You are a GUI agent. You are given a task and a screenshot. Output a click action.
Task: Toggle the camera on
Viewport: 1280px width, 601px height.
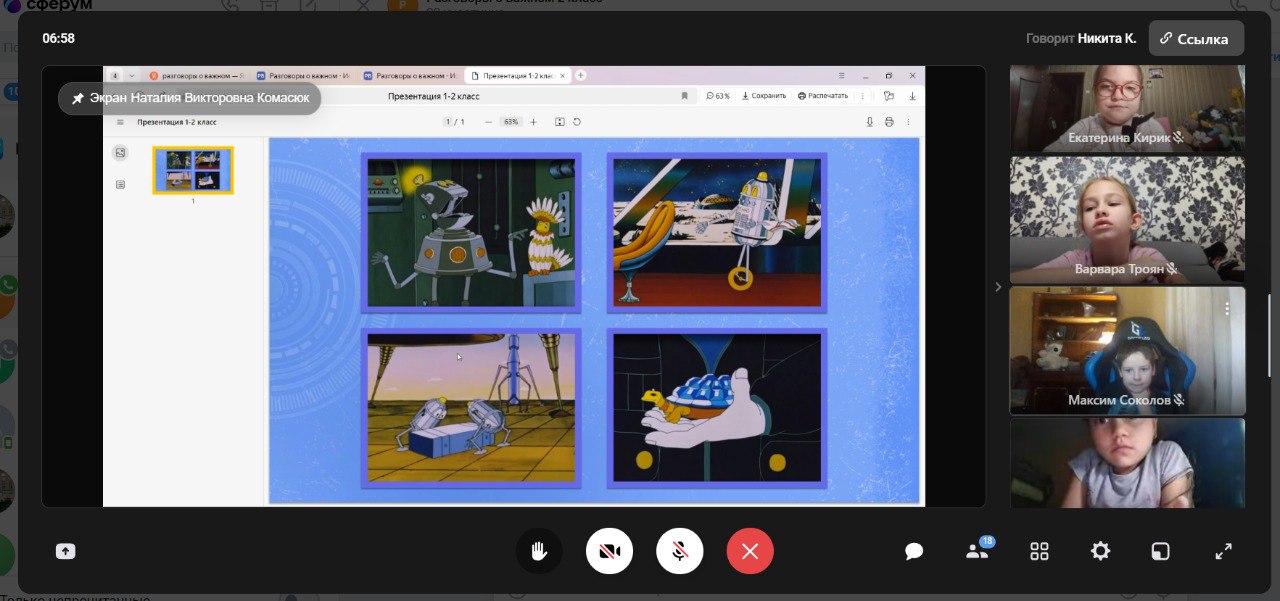609,551
